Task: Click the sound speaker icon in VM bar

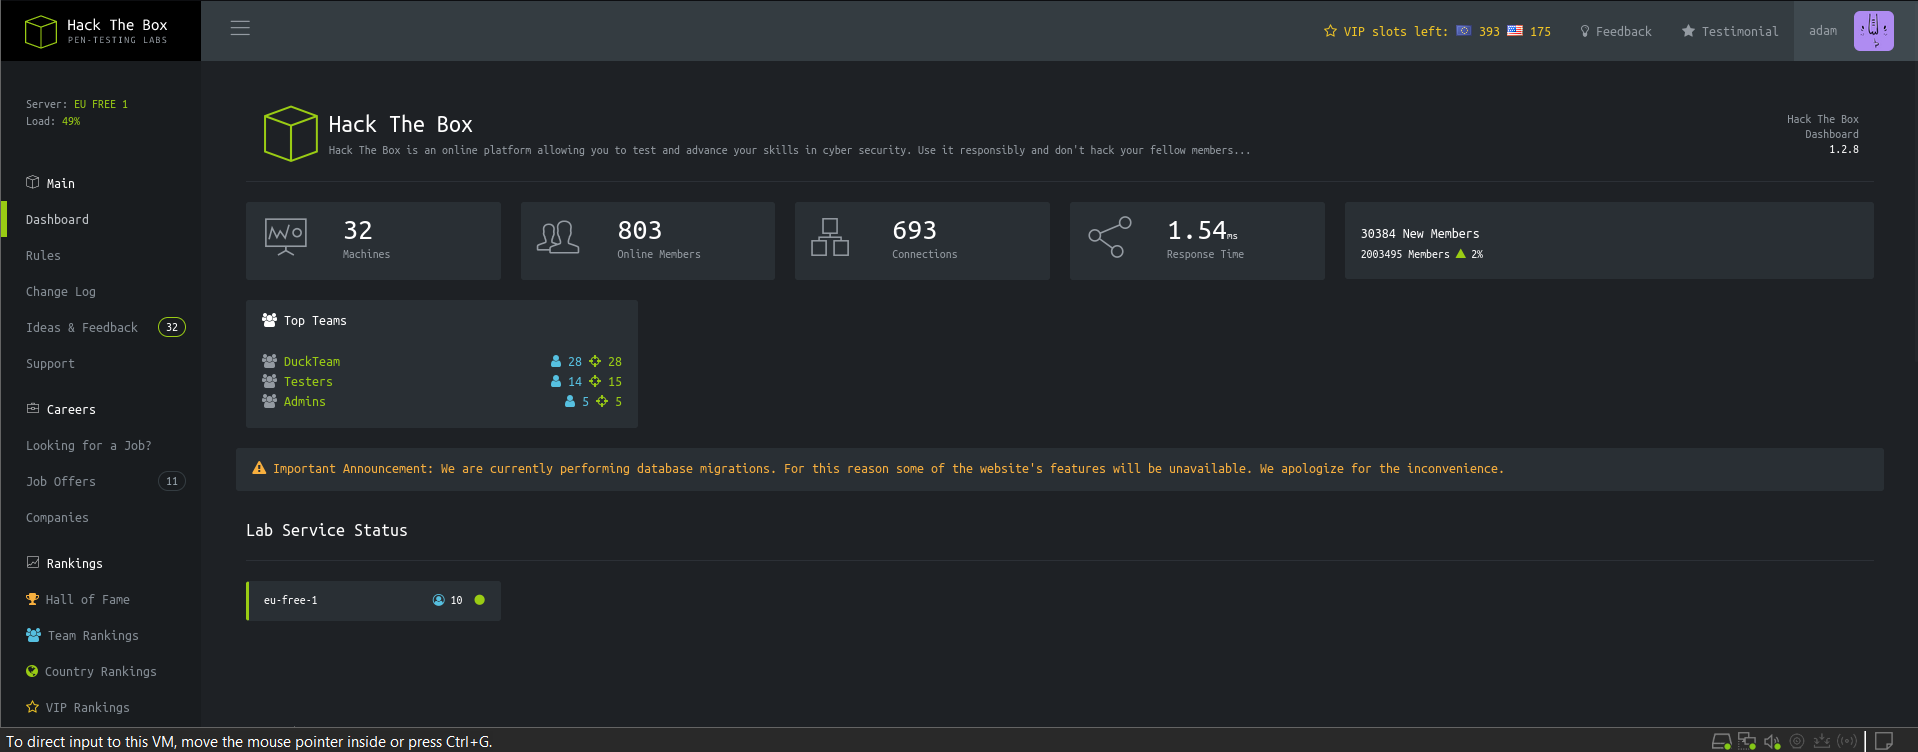Action: click(x=1772, y=741)
